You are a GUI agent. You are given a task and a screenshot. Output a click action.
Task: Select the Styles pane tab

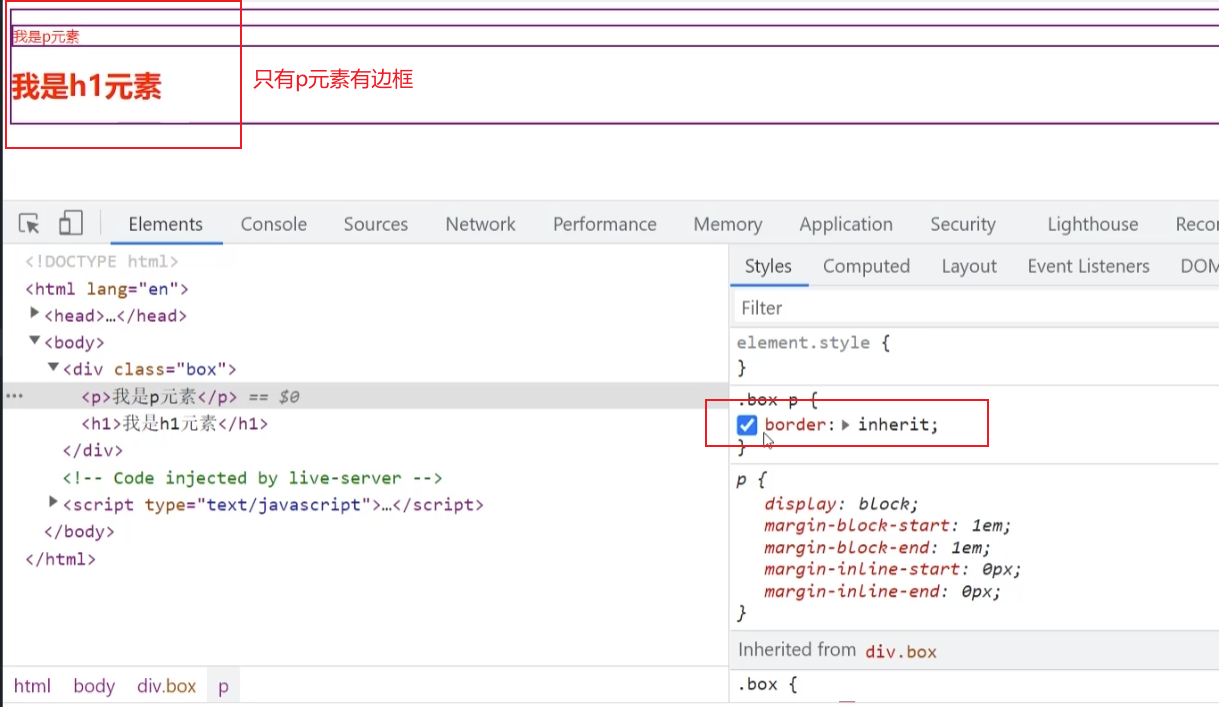768,266
